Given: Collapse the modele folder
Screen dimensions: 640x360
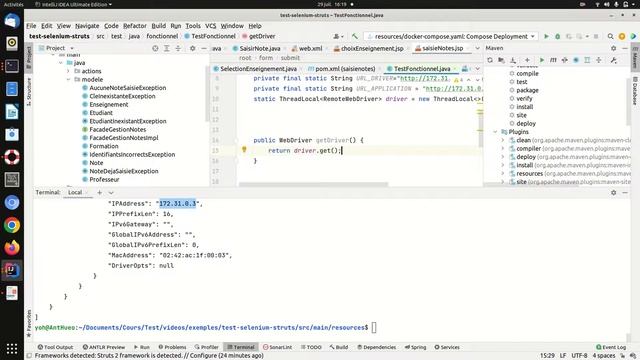Looking at the screenshot, I should [68, 80].
